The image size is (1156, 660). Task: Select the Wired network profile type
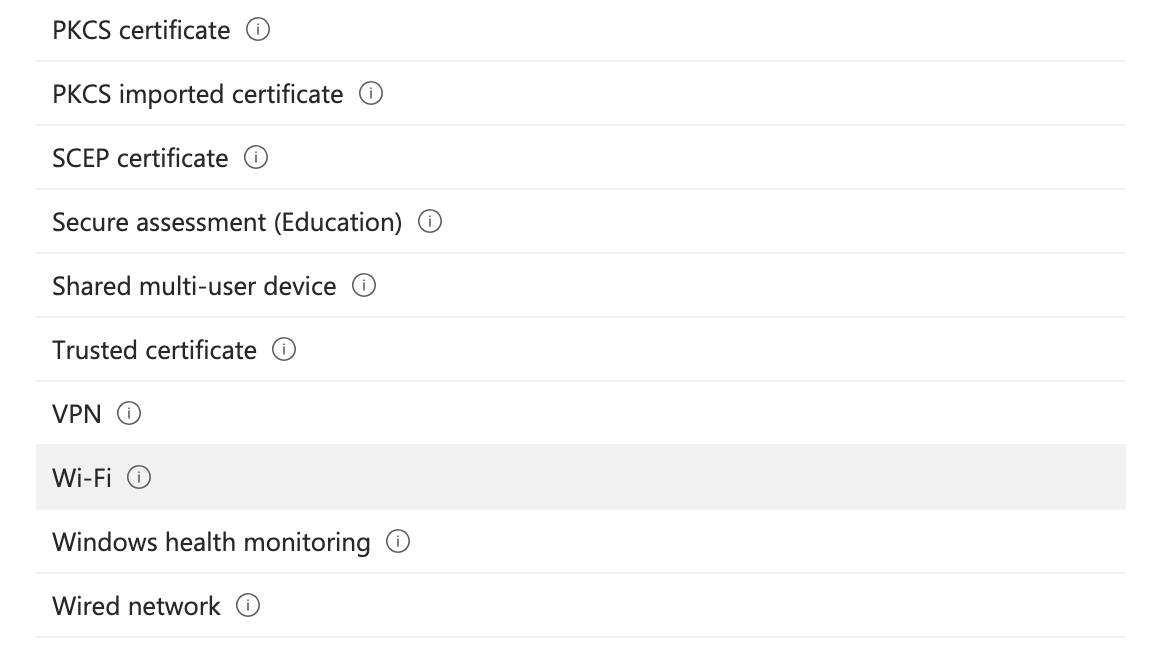coord(135,605)
